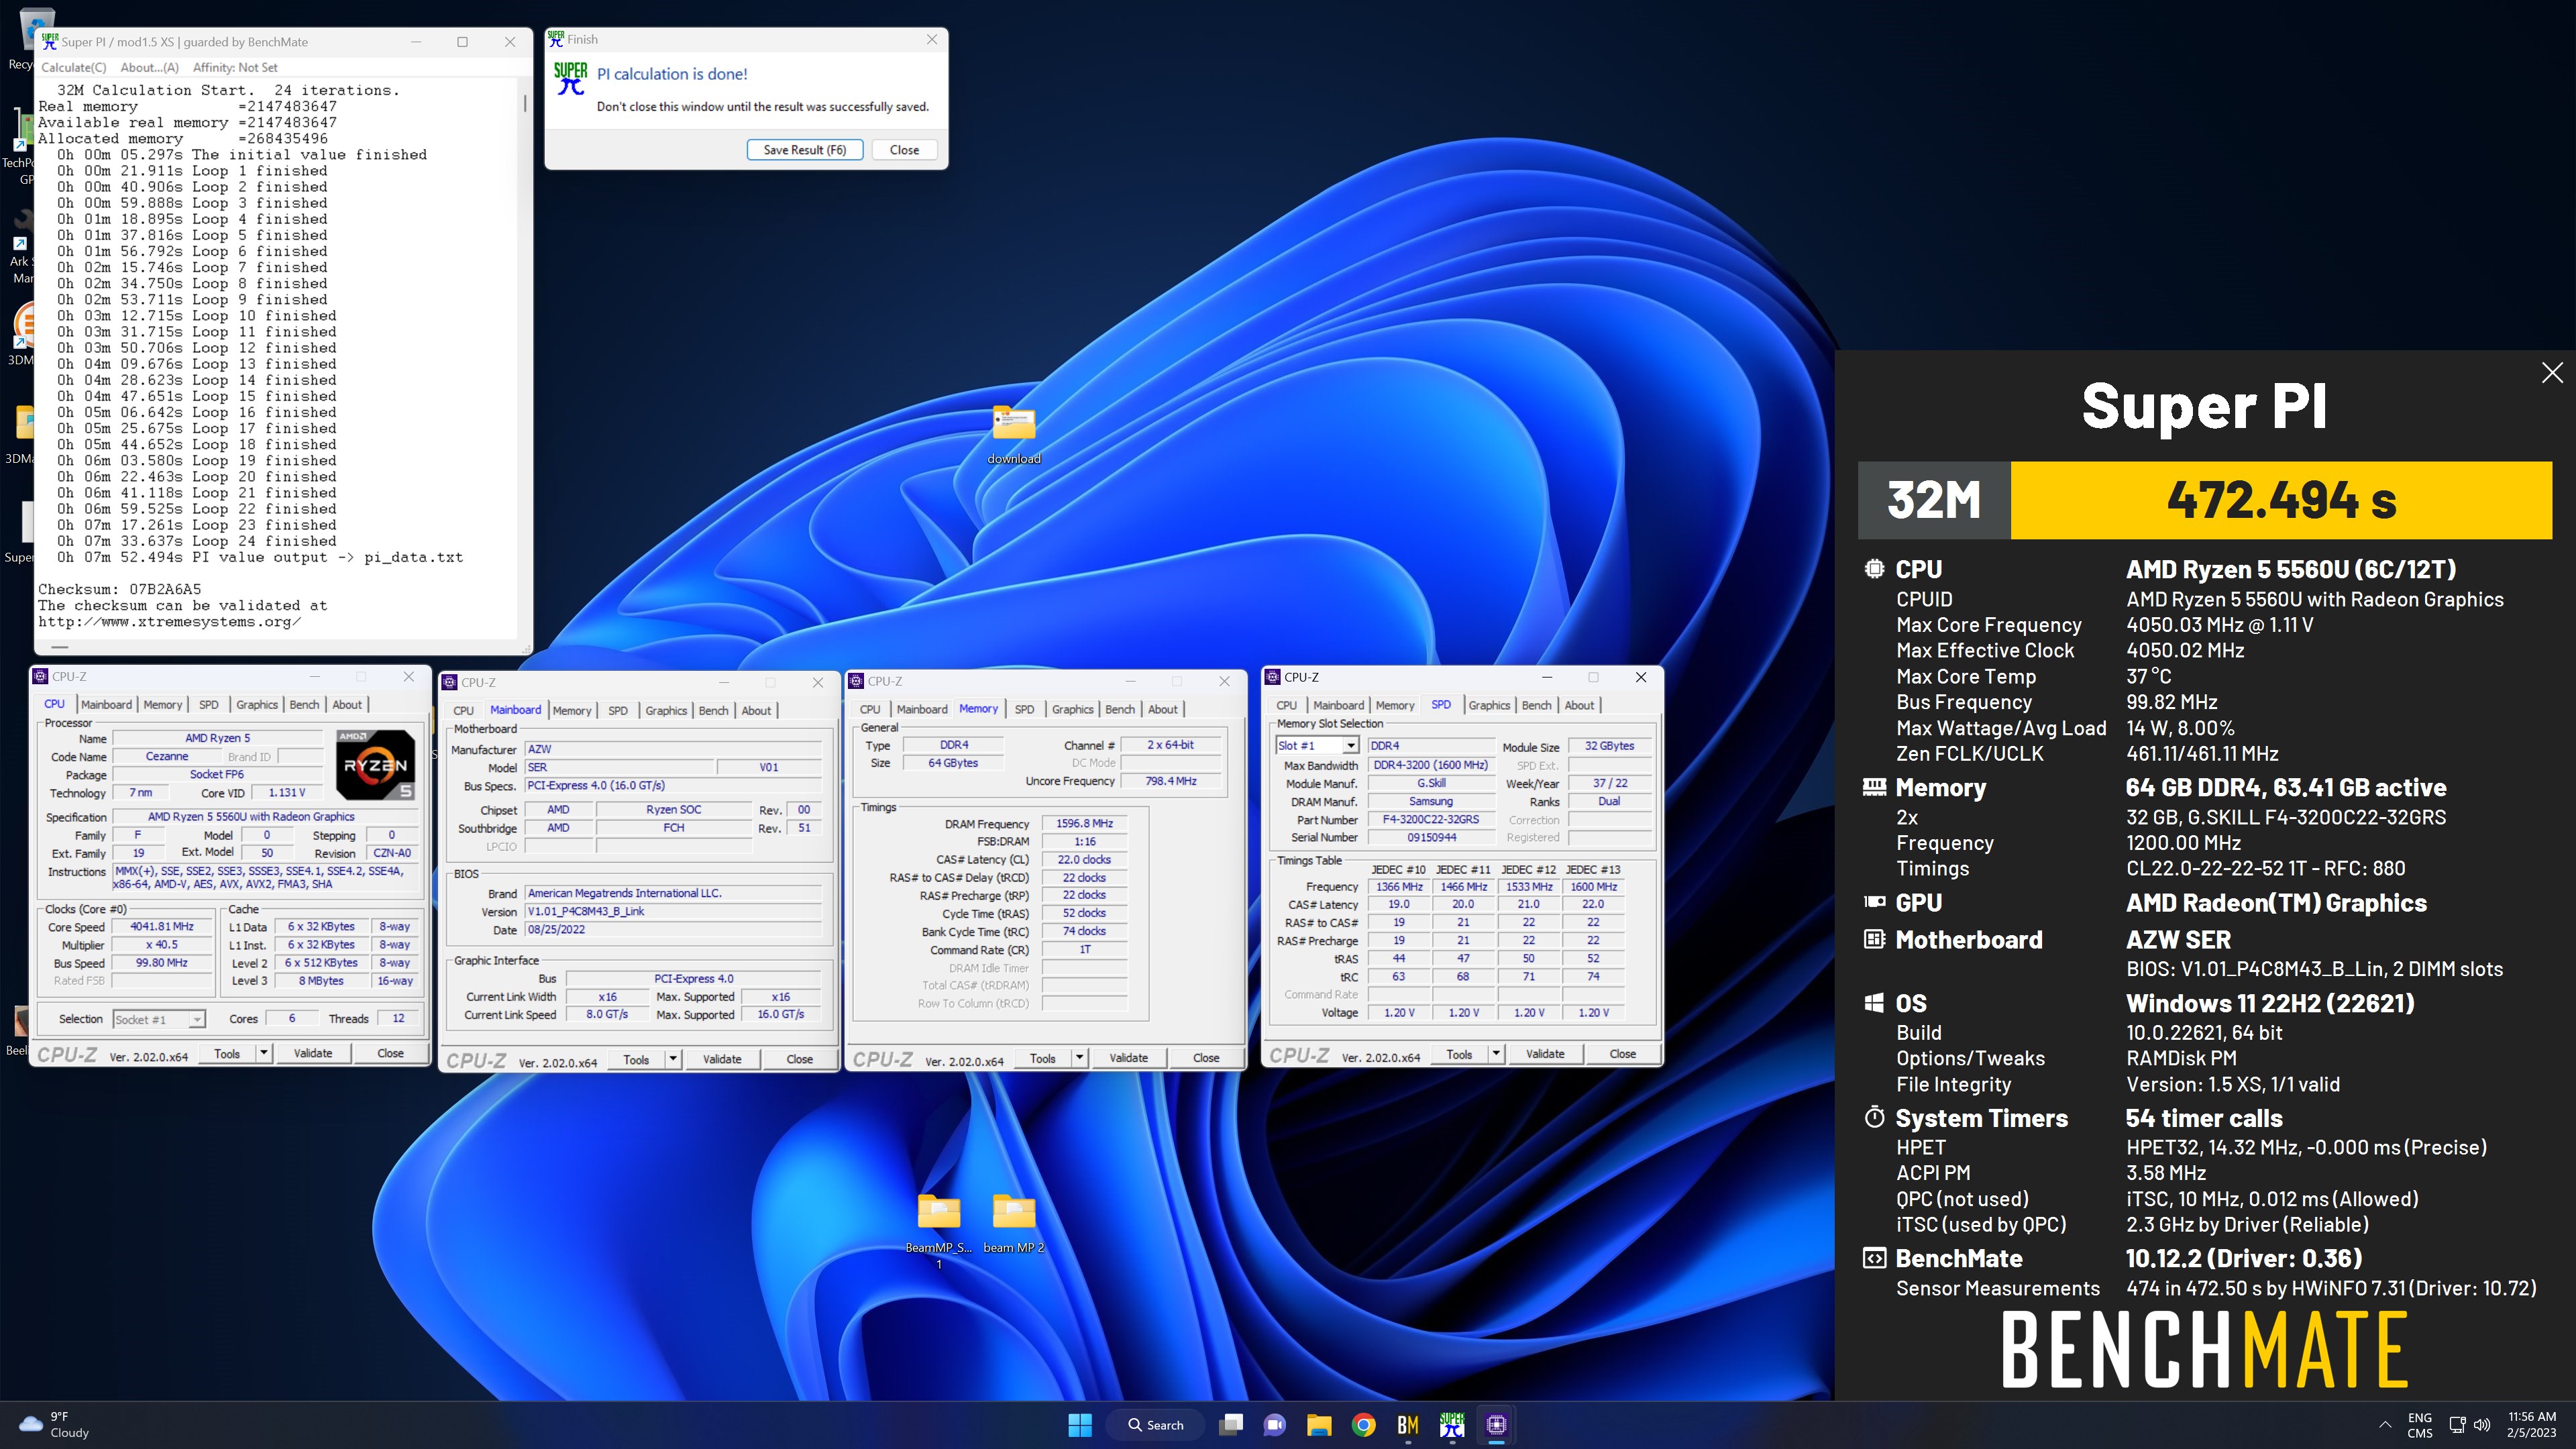Open the Tools dropdown arrow in CPU tab window

click(264, 1053)
